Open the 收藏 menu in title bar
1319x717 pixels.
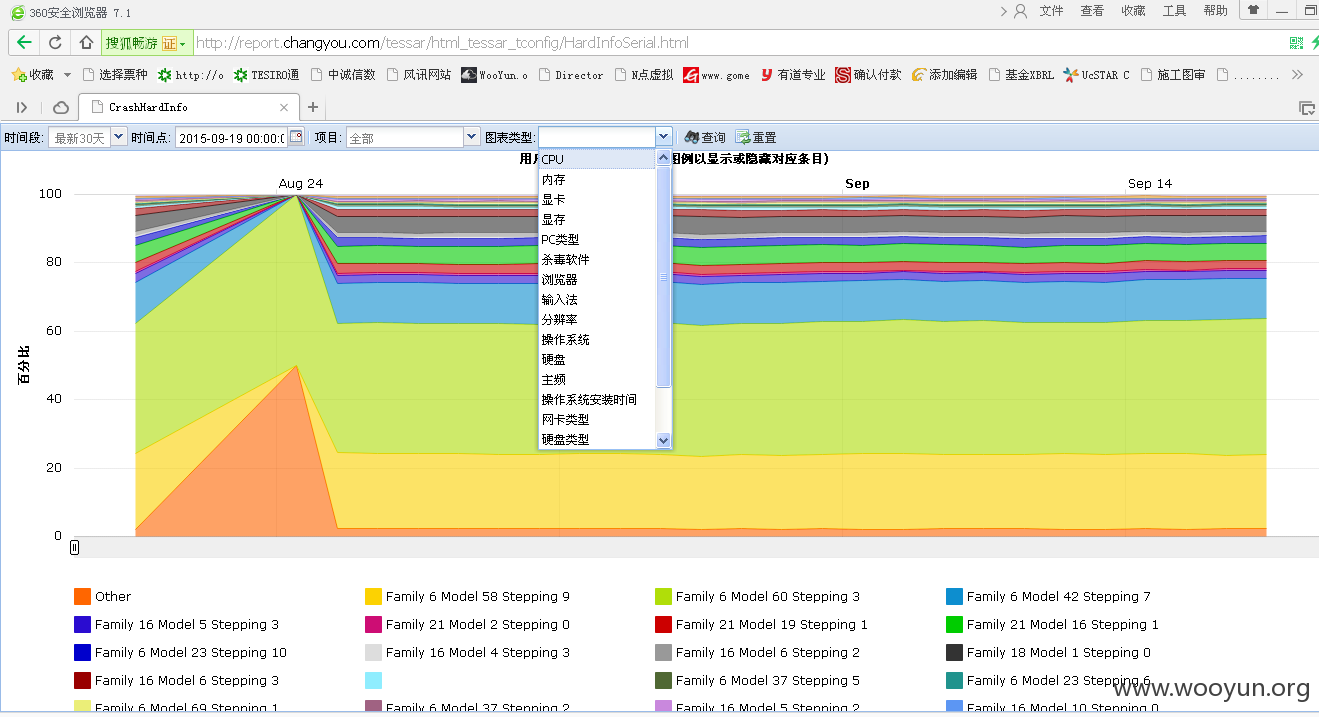pyautogui.click(x=1133, y=11)
